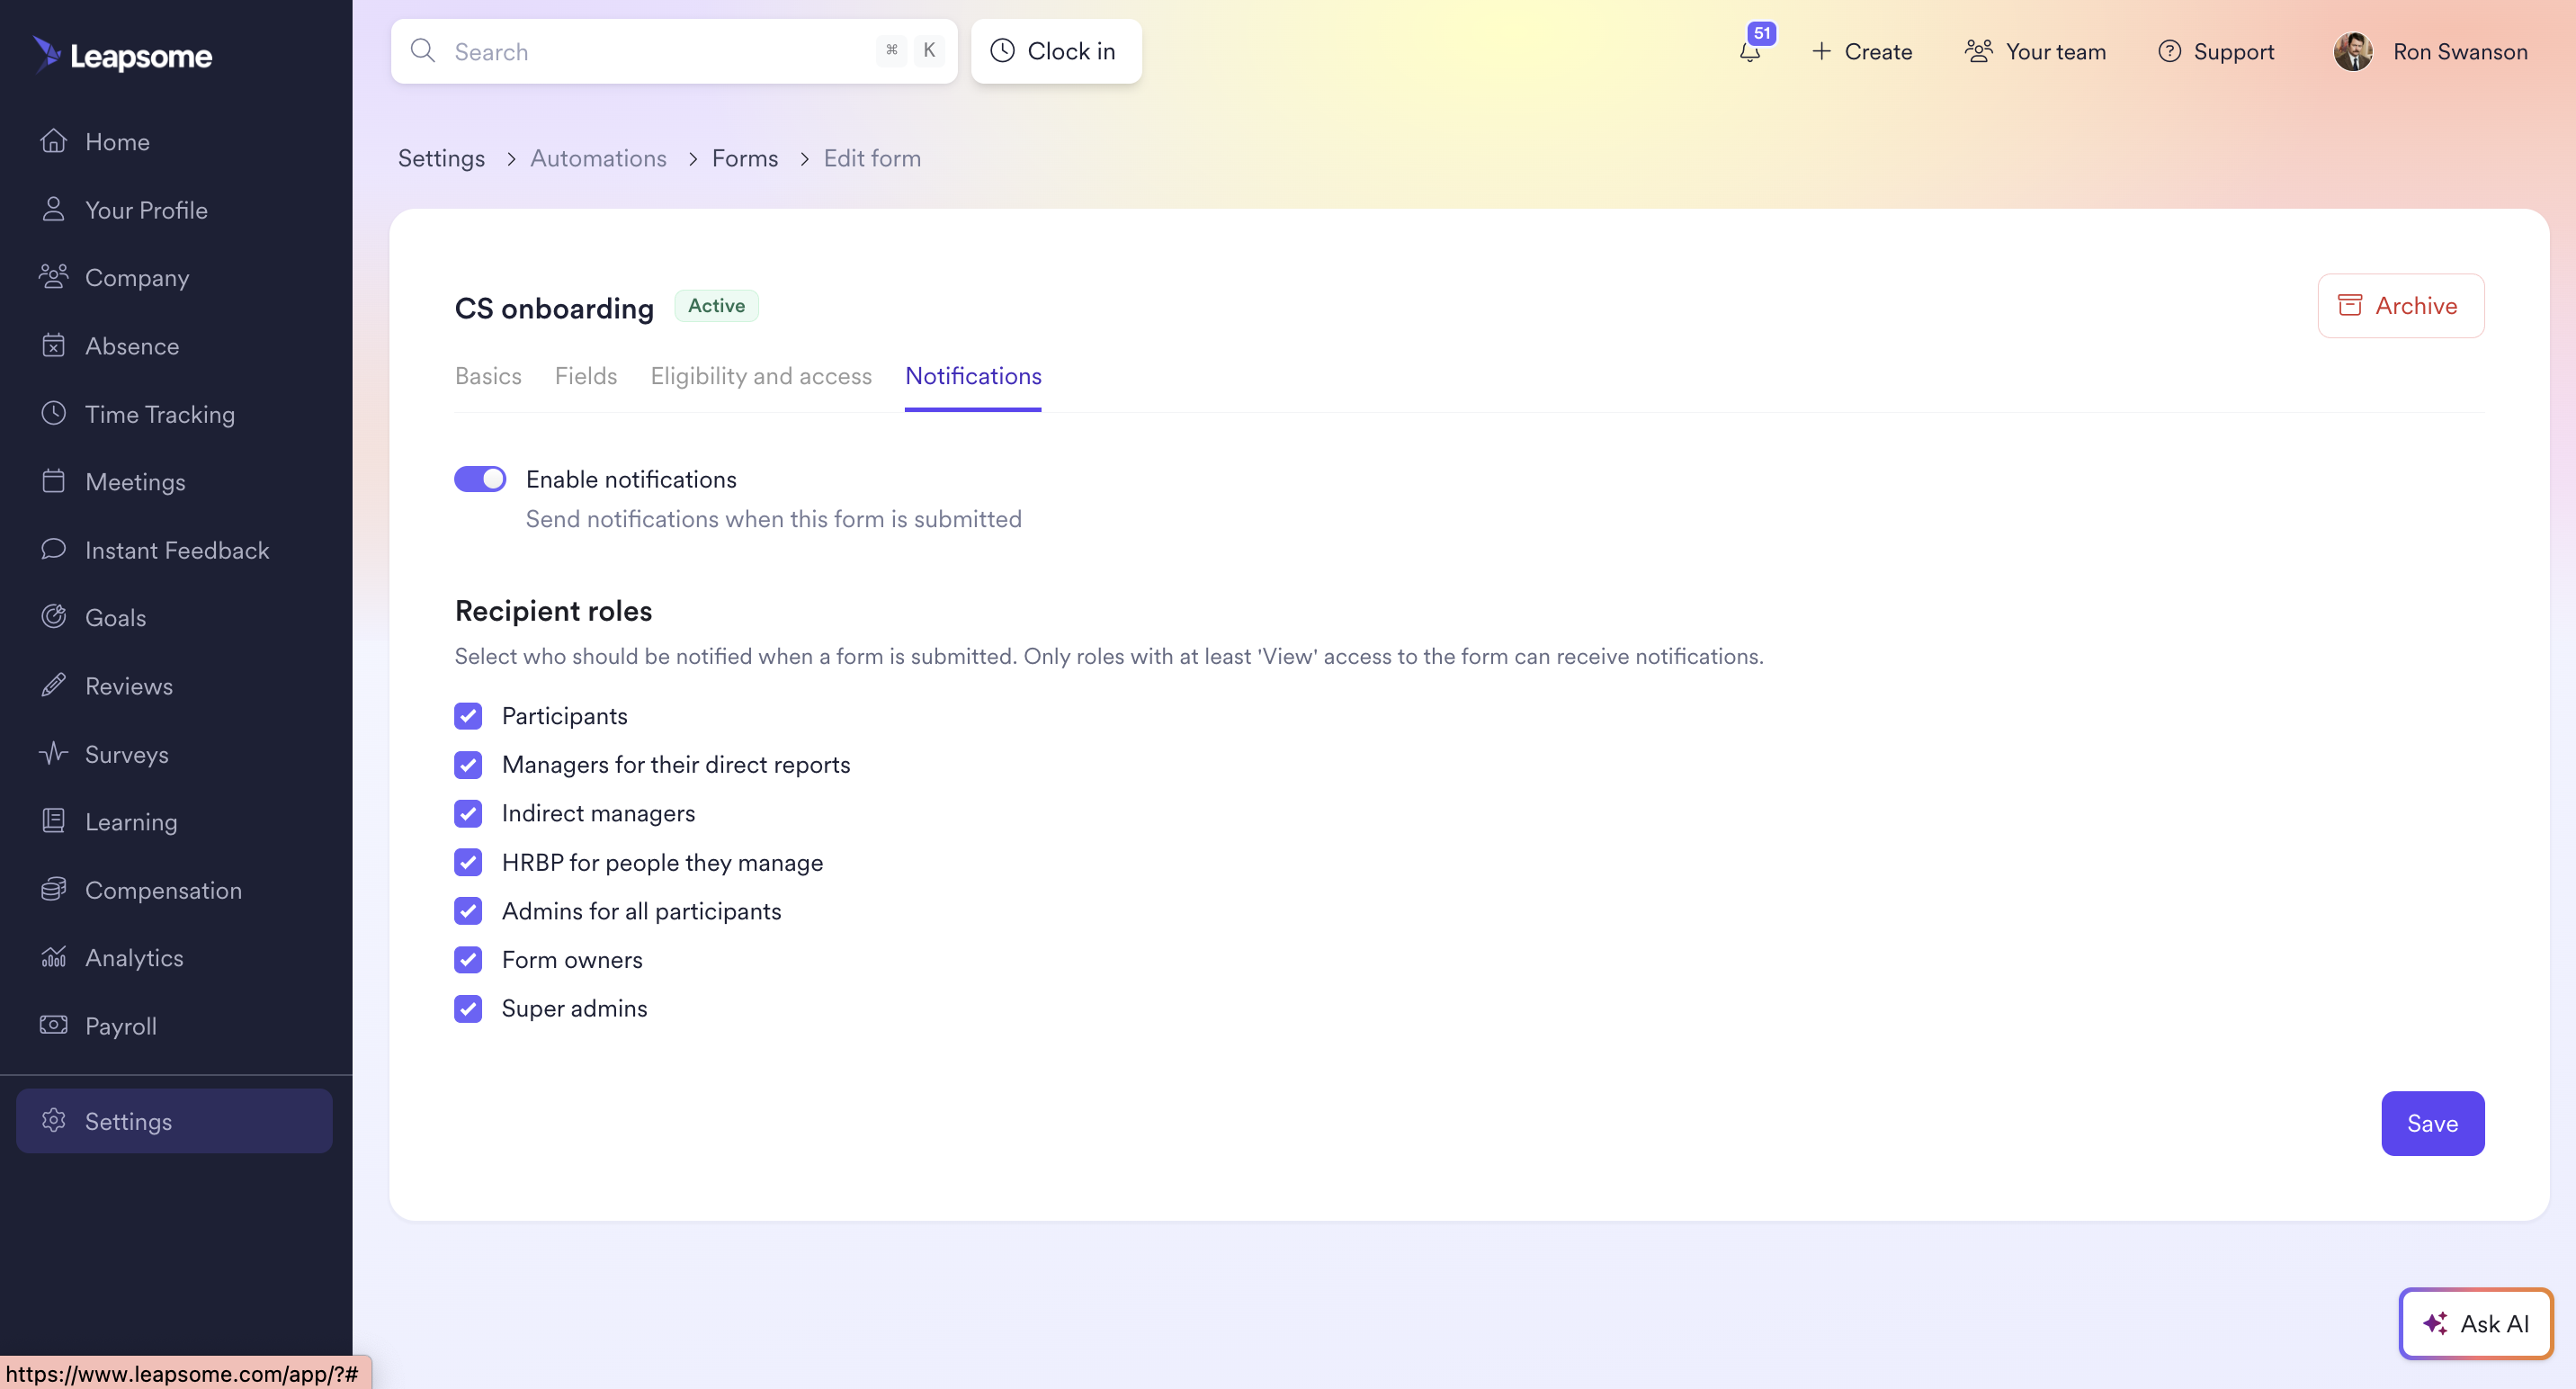Open the notifications bell icon
The height and width of the screenshot is (1389, 2576).
[x=1749, y=52]
